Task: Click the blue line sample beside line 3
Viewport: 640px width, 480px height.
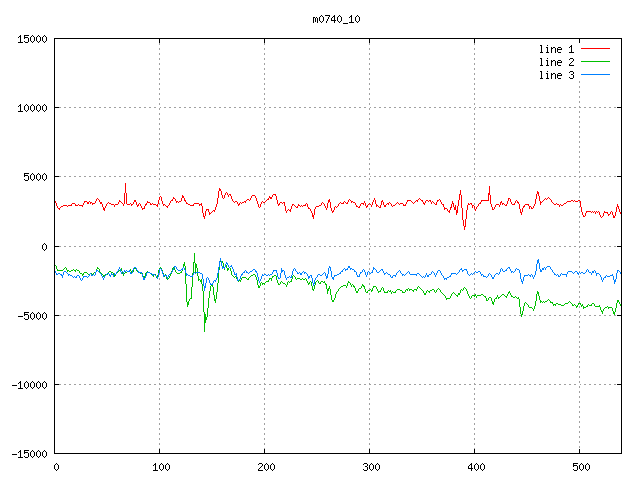Action: pos(595,75)
